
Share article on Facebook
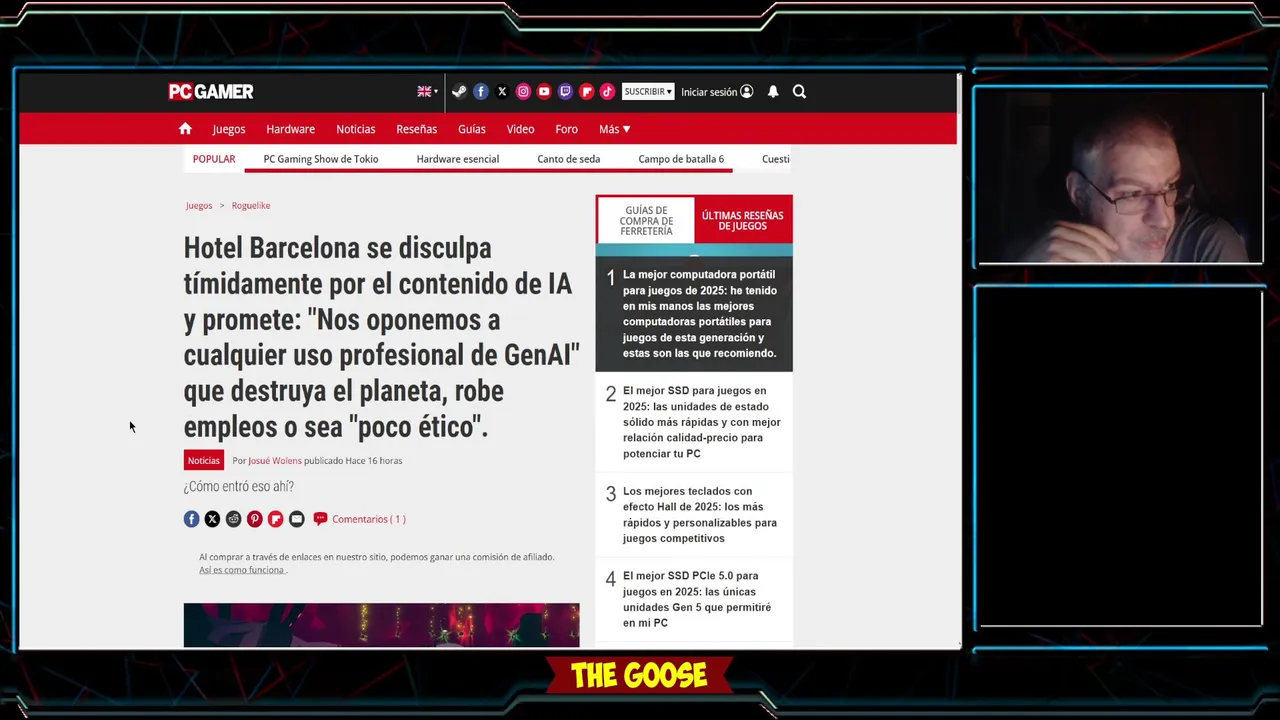pyautogui.click(x=191, y=519)
